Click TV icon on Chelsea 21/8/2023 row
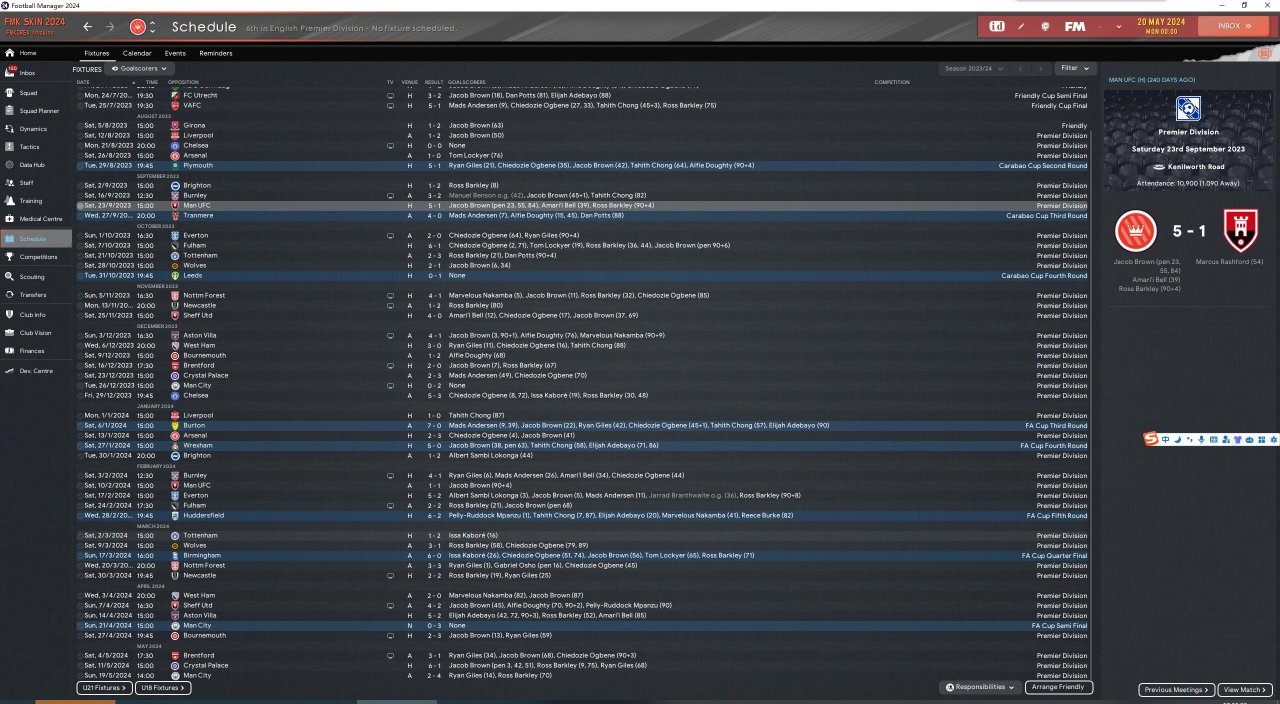The image size is (1280, 704). tap(391, 146)
